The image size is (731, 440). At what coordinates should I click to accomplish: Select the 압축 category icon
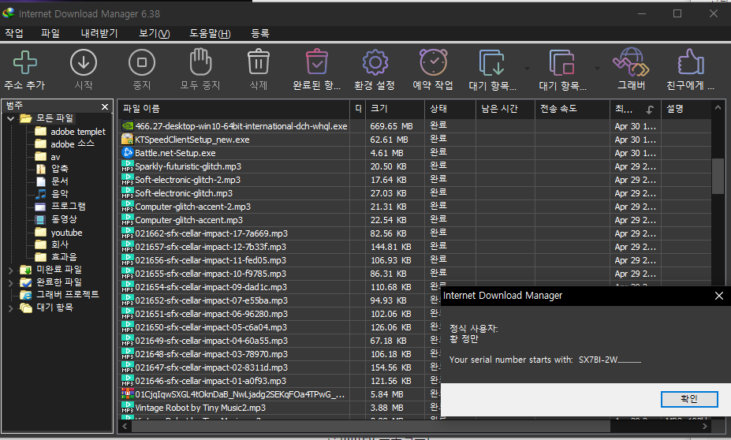pos(41,169)
